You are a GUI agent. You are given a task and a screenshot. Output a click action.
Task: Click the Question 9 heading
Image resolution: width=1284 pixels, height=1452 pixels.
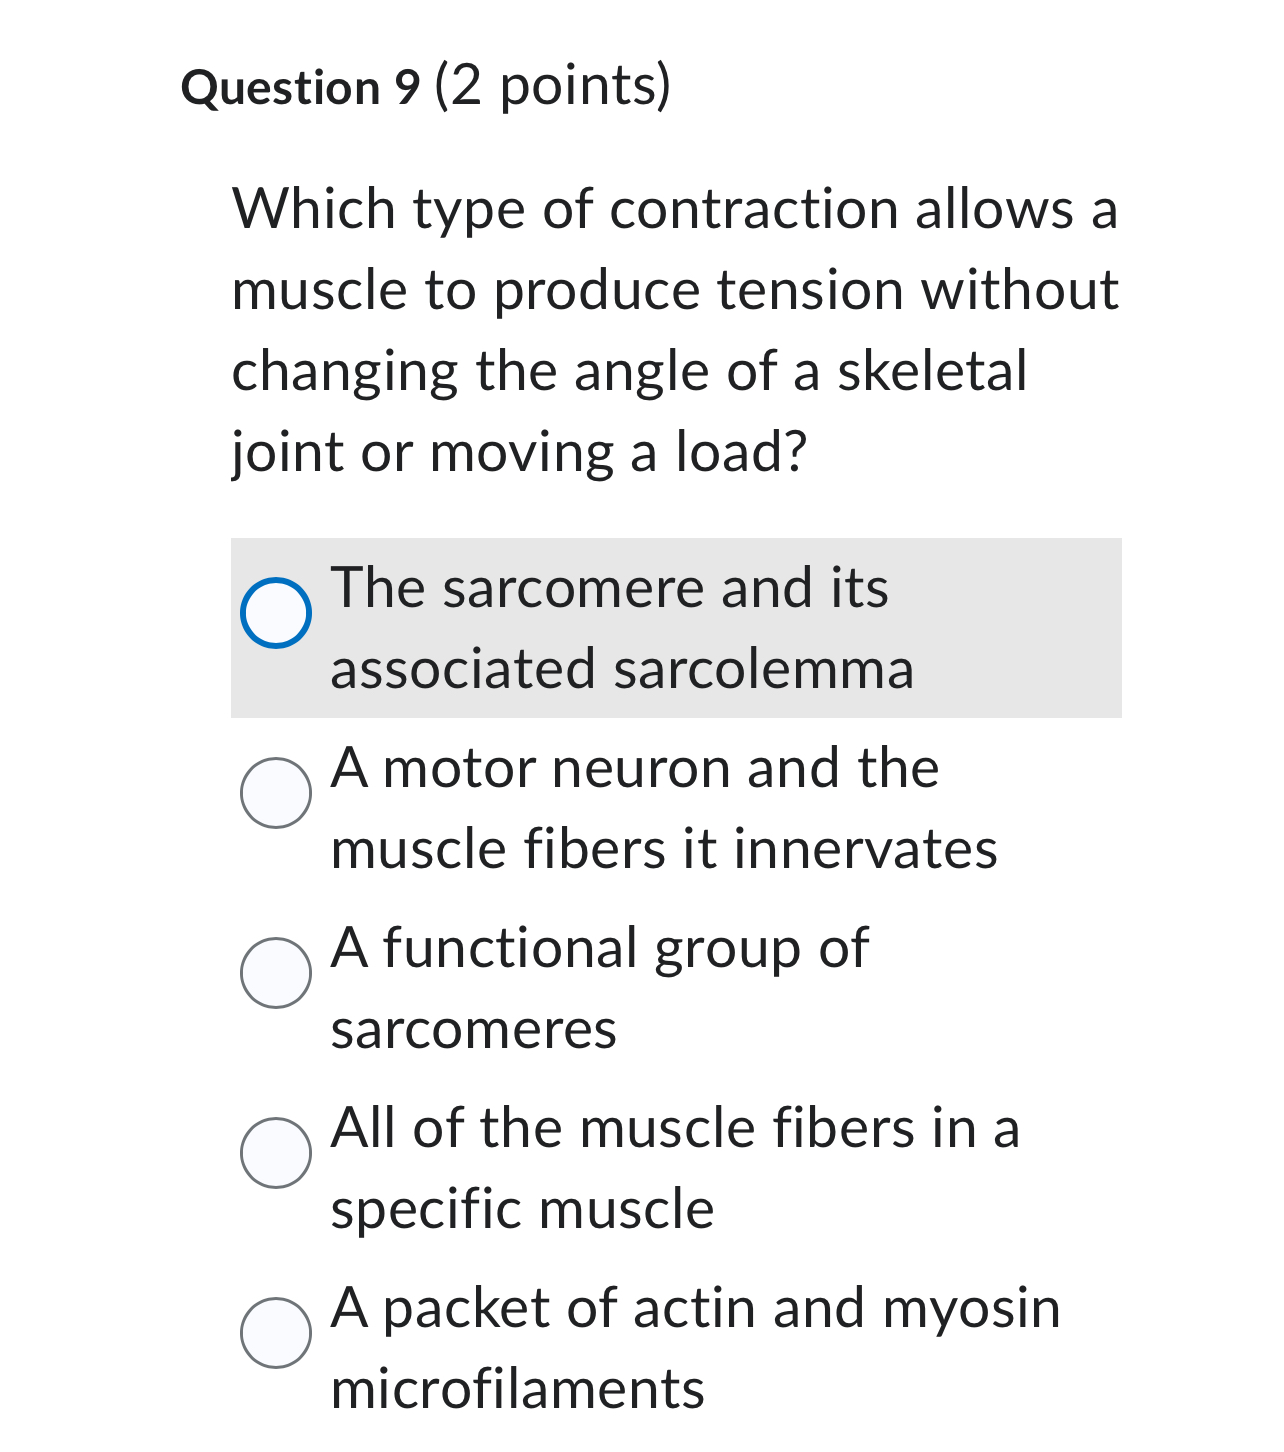coord(301,88)
